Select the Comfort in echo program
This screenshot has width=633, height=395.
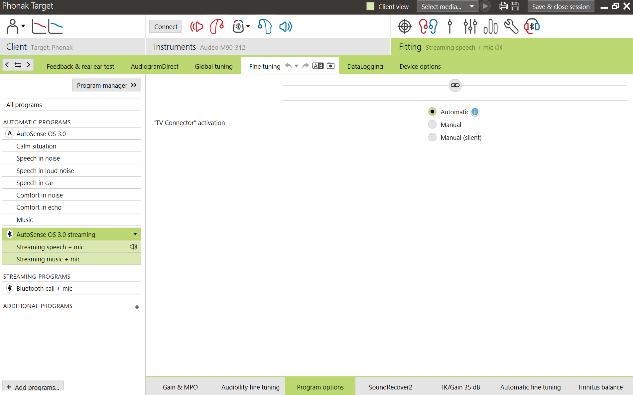(x=71, y=207)
